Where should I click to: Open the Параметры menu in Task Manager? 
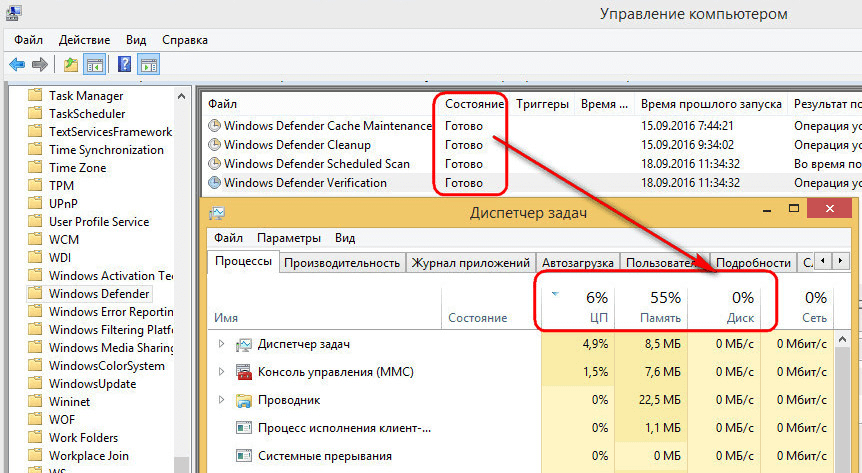(x=289, y=238)
